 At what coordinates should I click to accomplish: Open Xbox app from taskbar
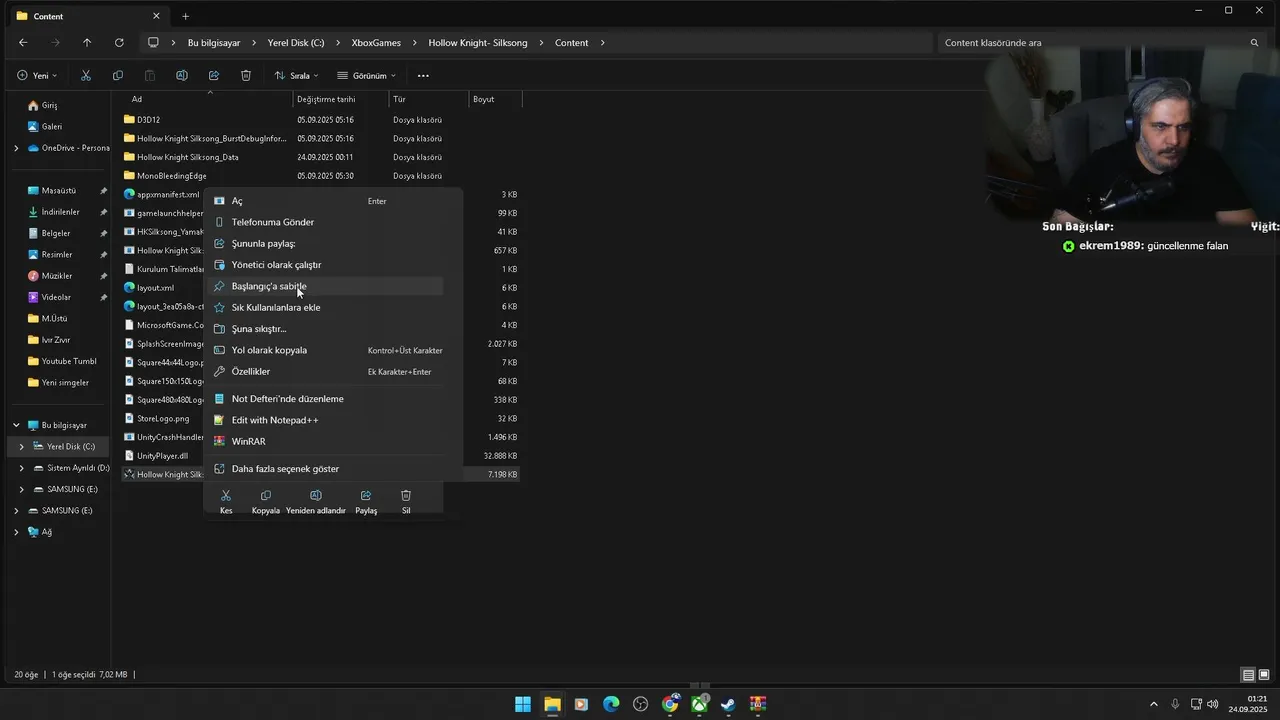700,704
